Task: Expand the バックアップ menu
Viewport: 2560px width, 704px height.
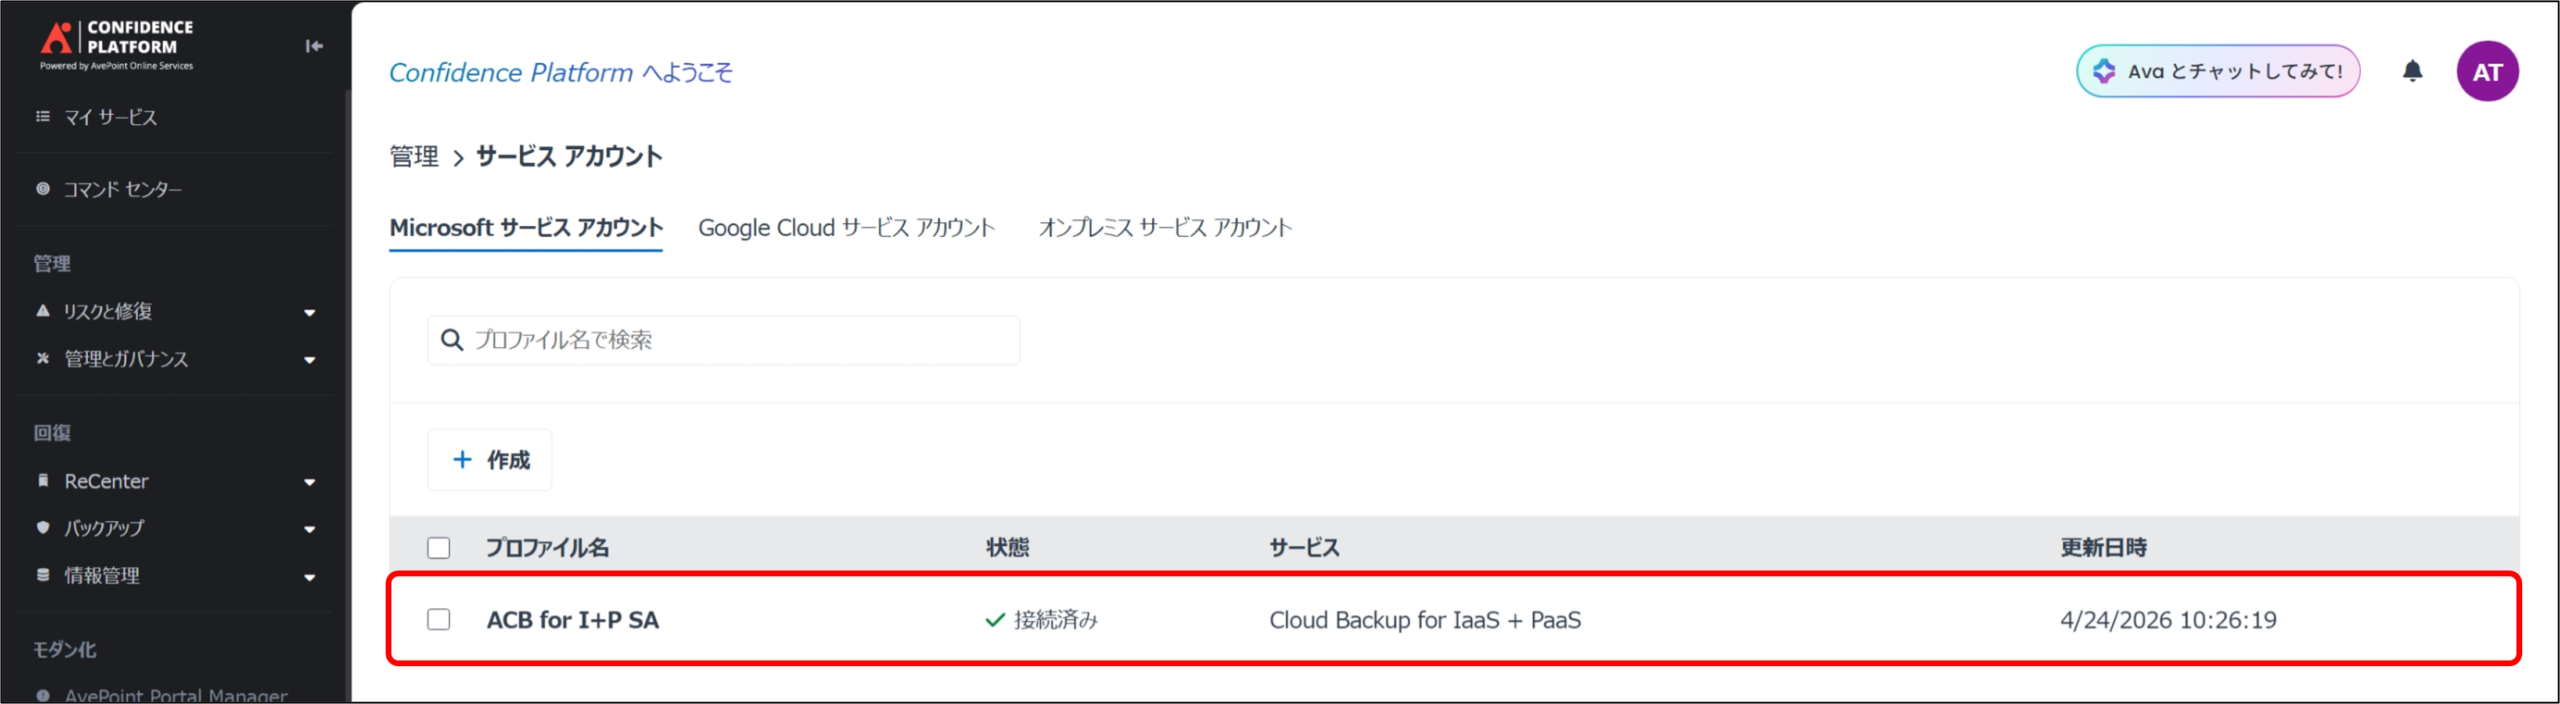Action: coord(310,529)
